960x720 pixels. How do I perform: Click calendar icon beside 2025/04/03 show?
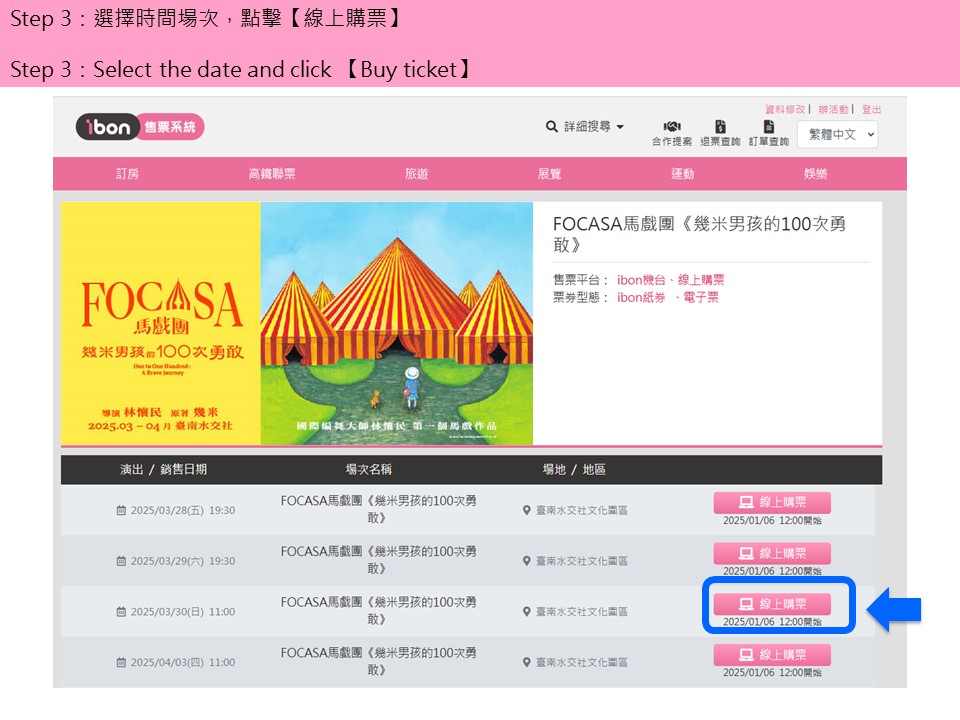tap(121, 663)
